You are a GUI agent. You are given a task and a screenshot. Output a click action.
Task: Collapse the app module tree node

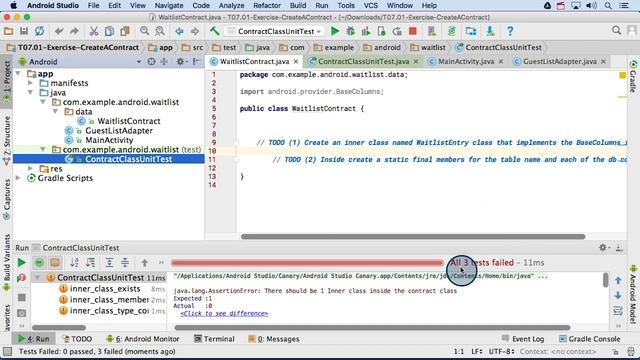[18, 74]
